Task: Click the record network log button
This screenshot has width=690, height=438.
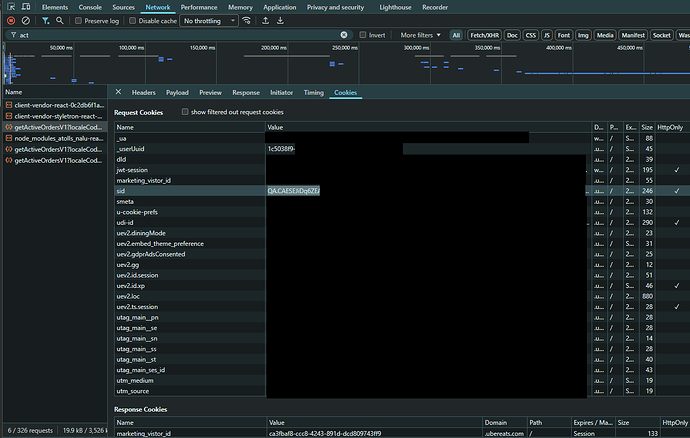Action: pos(11,20)
